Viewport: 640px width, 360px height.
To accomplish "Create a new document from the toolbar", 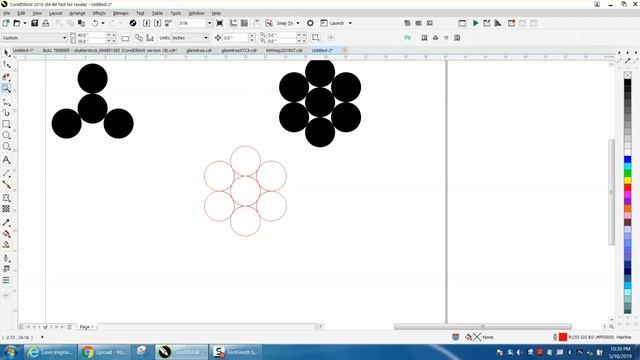I will tap(6, 23).
